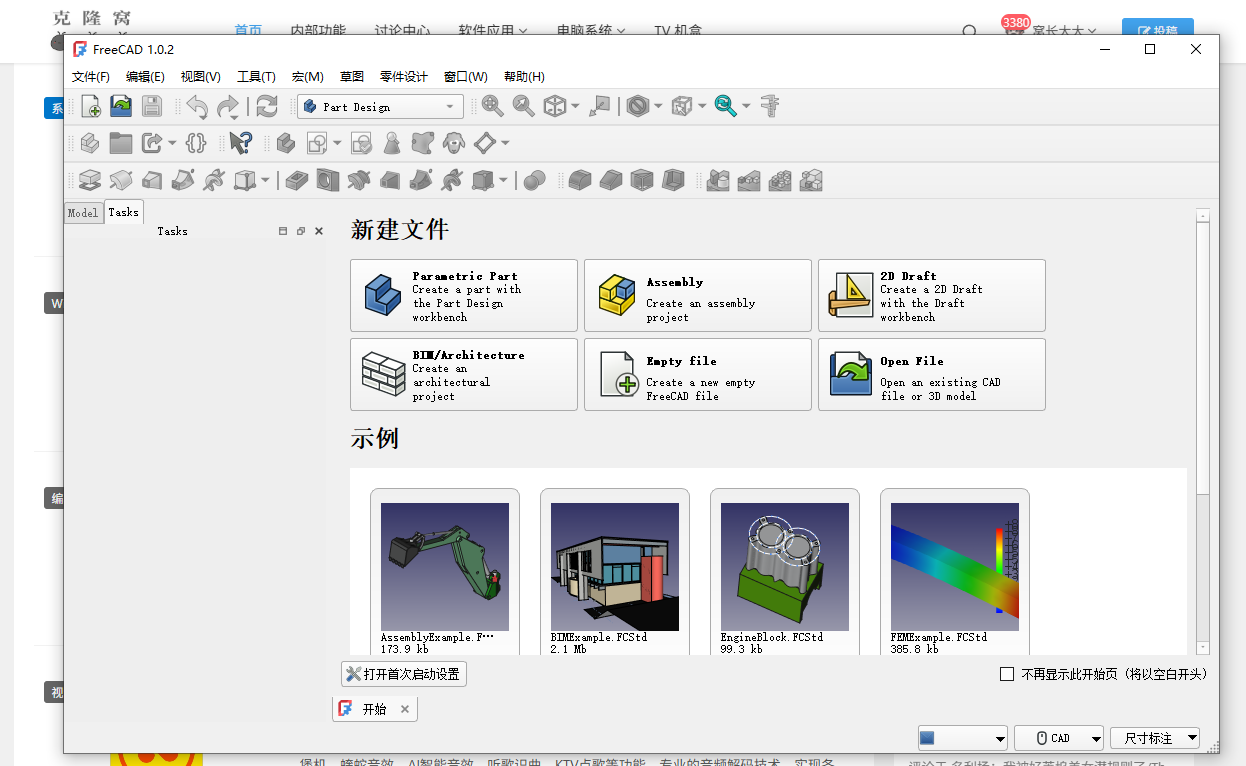Click the Refresh recompute icon
The width and height of the screenshot is (1246, 766).
(x=266, y=106)
